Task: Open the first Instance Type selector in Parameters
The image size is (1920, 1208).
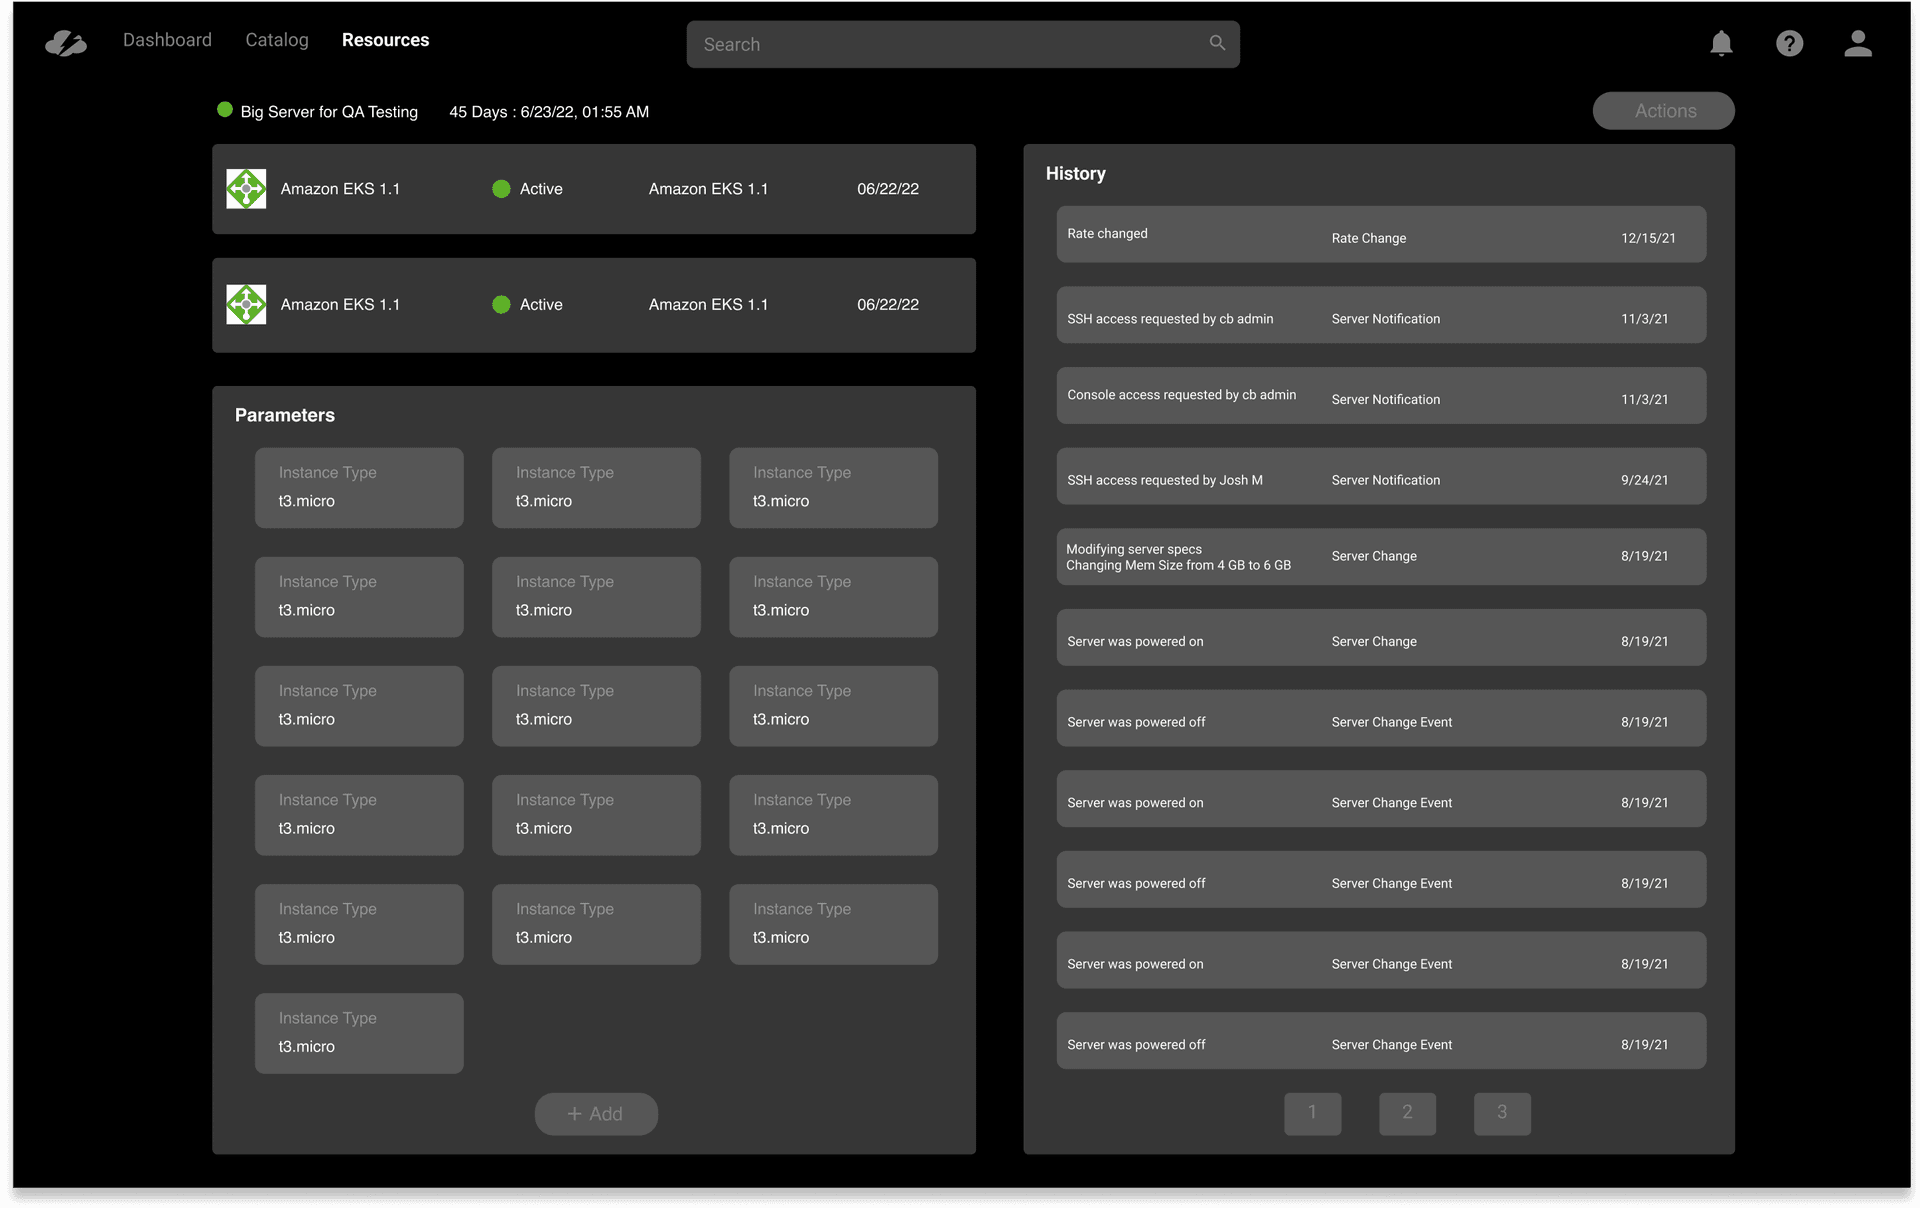Action: click(359, 487)
